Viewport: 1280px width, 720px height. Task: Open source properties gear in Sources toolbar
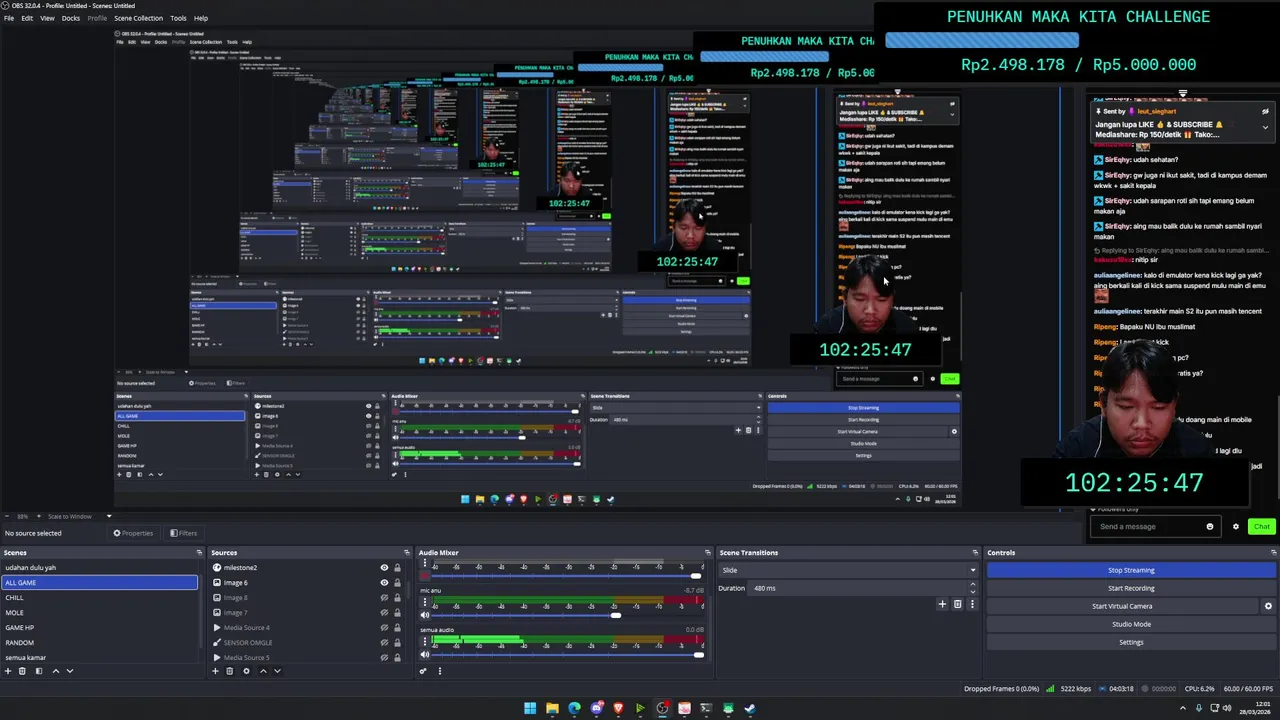pos(246,671)
